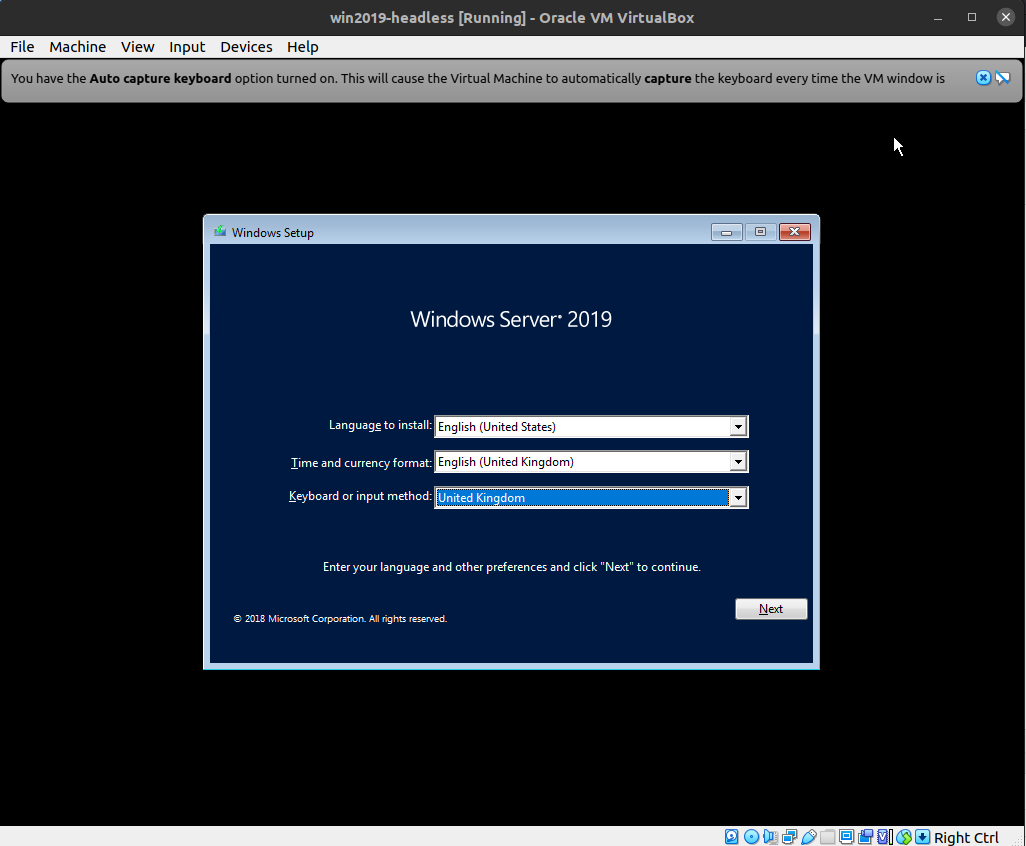1026x846 pixels.
Task: Click the virtual display status icon
Action: point(847,837)
